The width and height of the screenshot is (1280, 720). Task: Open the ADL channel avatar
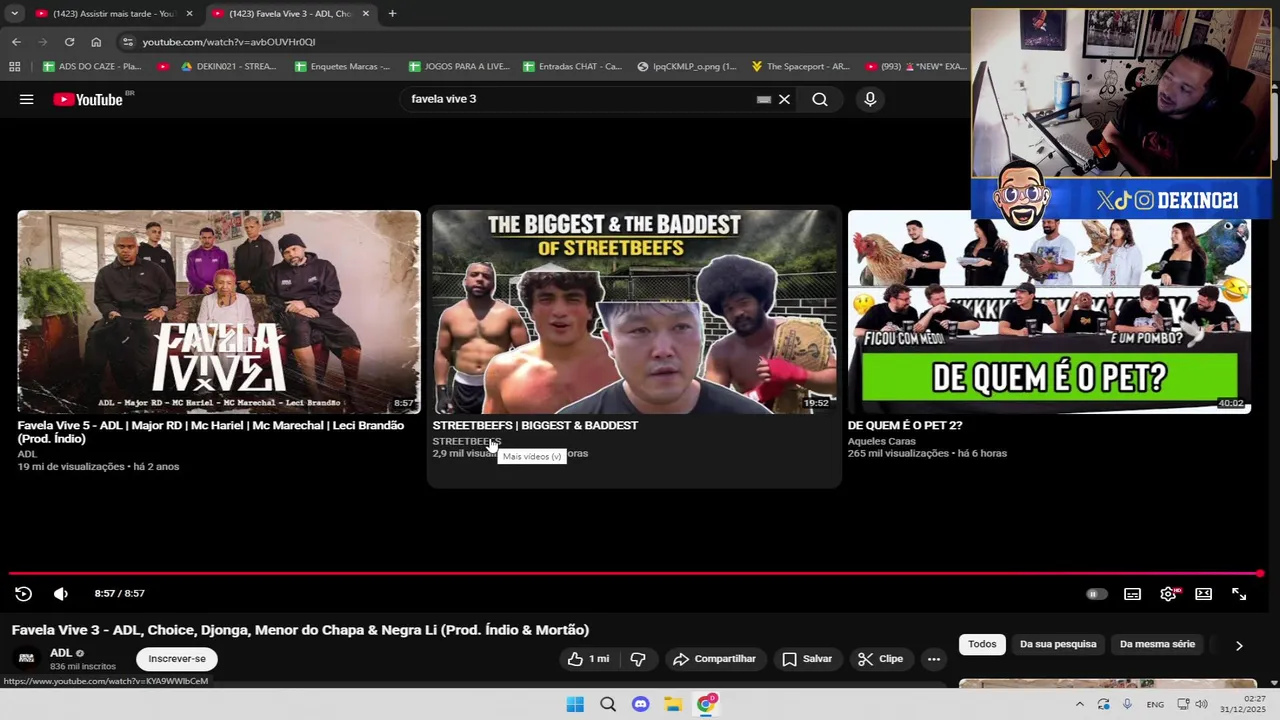pyautogui.click(x=27, y=658)
